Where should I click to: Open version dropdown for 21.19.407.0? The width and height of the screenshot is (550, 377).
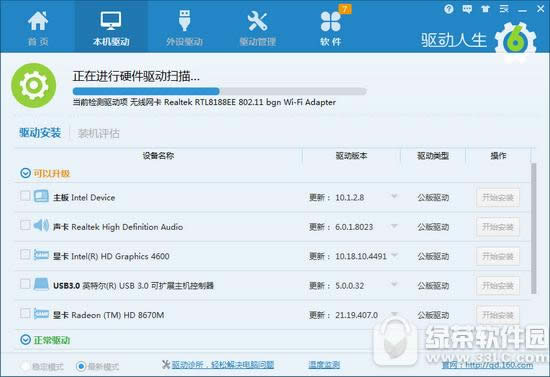[x=394, y=314]
